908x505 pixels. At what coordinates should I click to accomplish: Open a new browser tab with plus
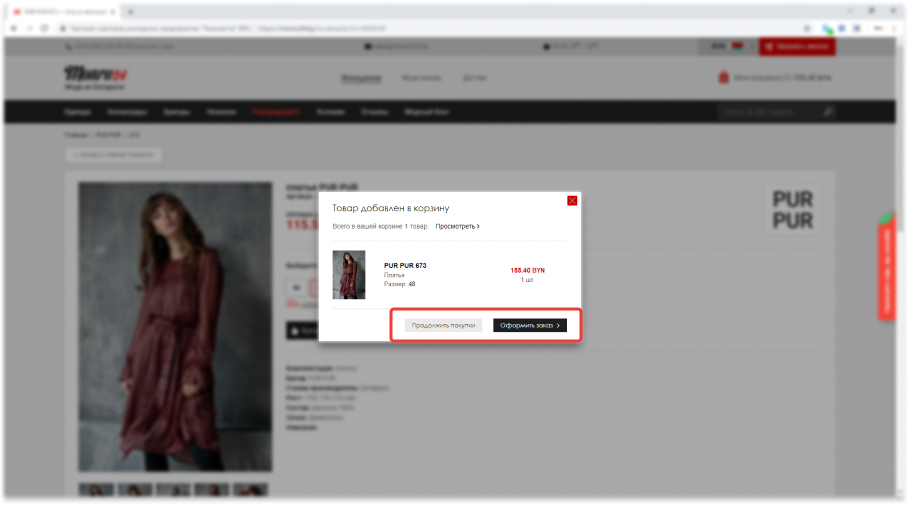coord(130,12)
